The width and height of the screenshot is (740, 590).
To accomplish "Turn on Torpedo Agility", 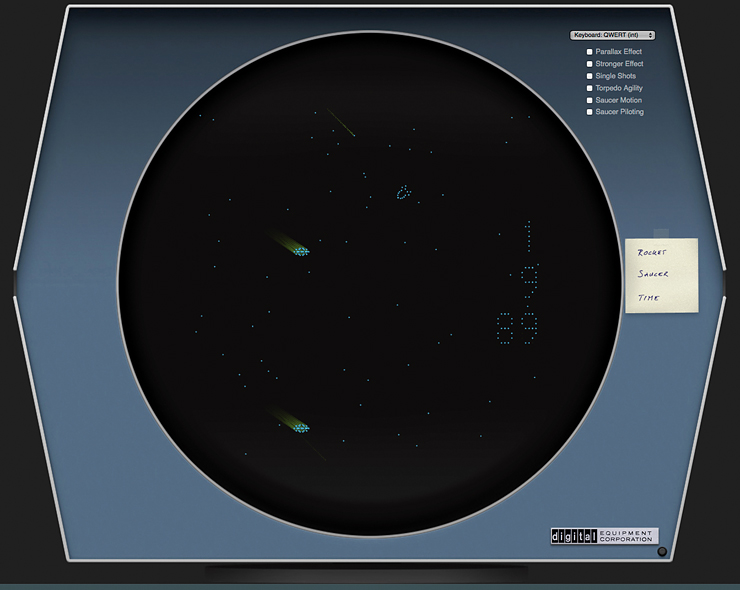I will click(x=590, y=88).
